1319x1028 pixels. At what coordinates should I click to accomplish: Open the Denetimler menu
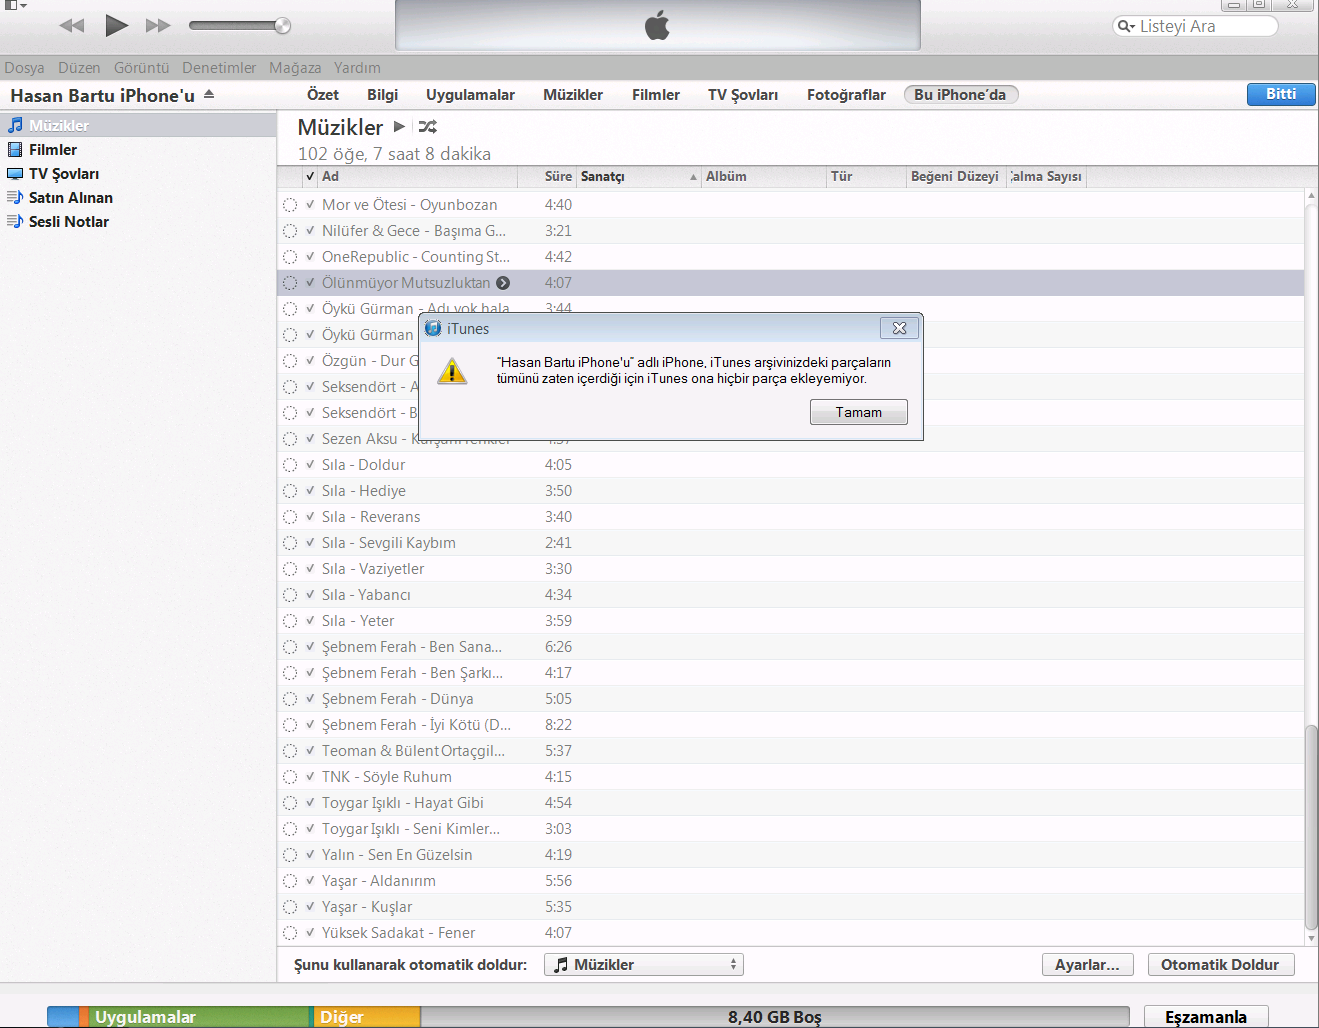pyautogui.click(x=219, y=68)
